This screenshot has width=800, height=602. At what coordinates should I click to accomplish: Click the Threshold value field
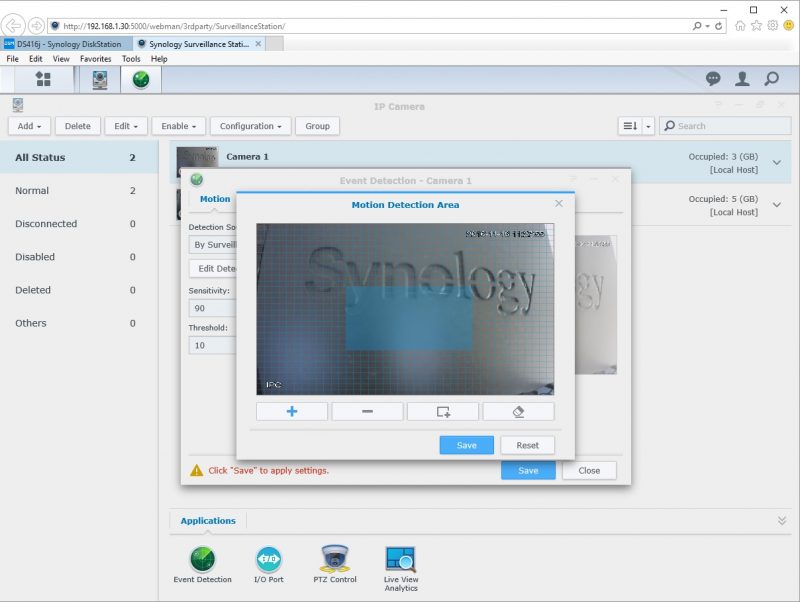coord(213,345)
